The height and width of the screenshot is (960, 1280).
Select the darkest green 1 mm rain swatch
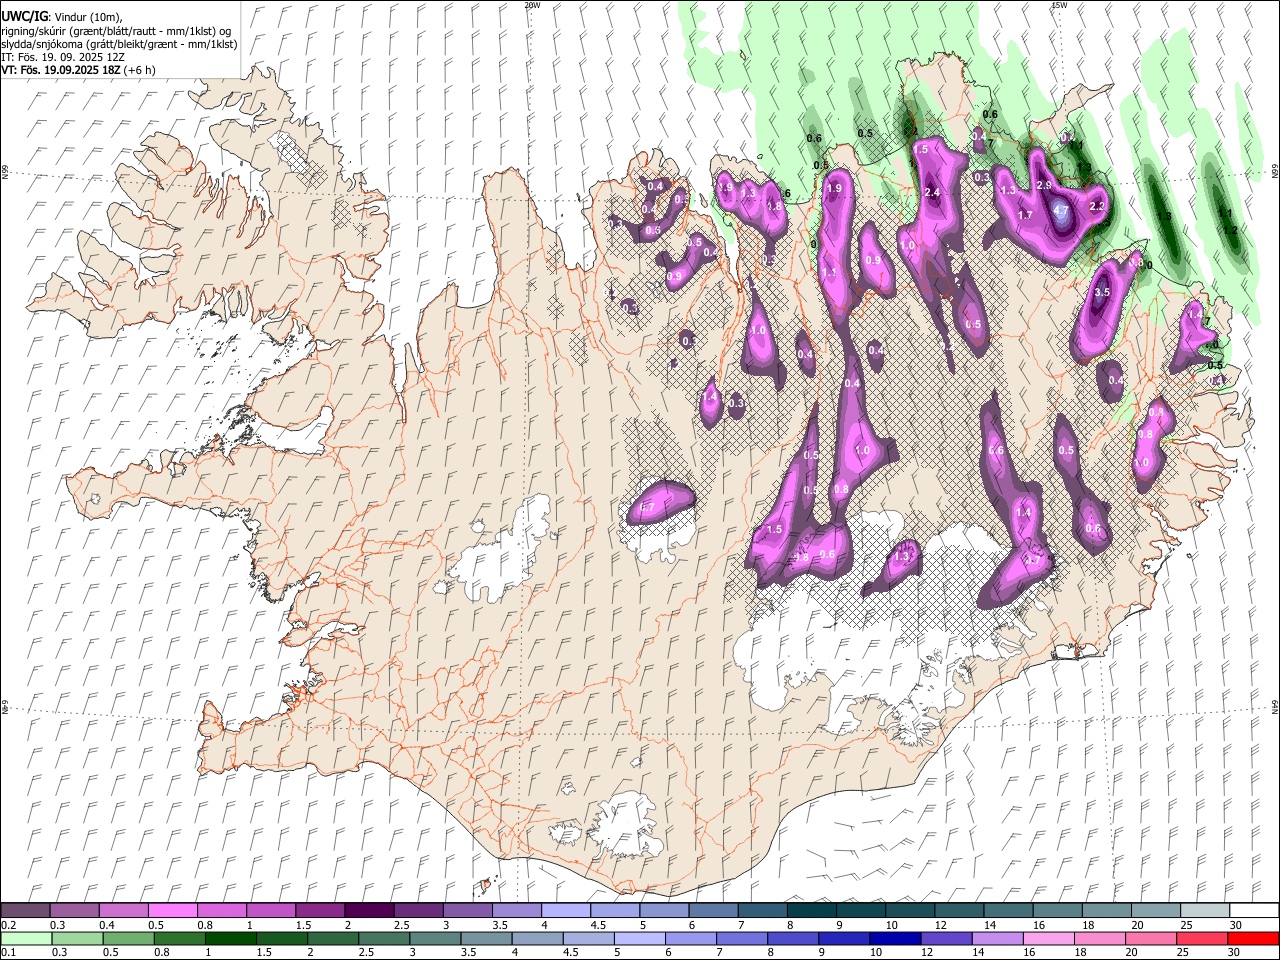[230, 938]
